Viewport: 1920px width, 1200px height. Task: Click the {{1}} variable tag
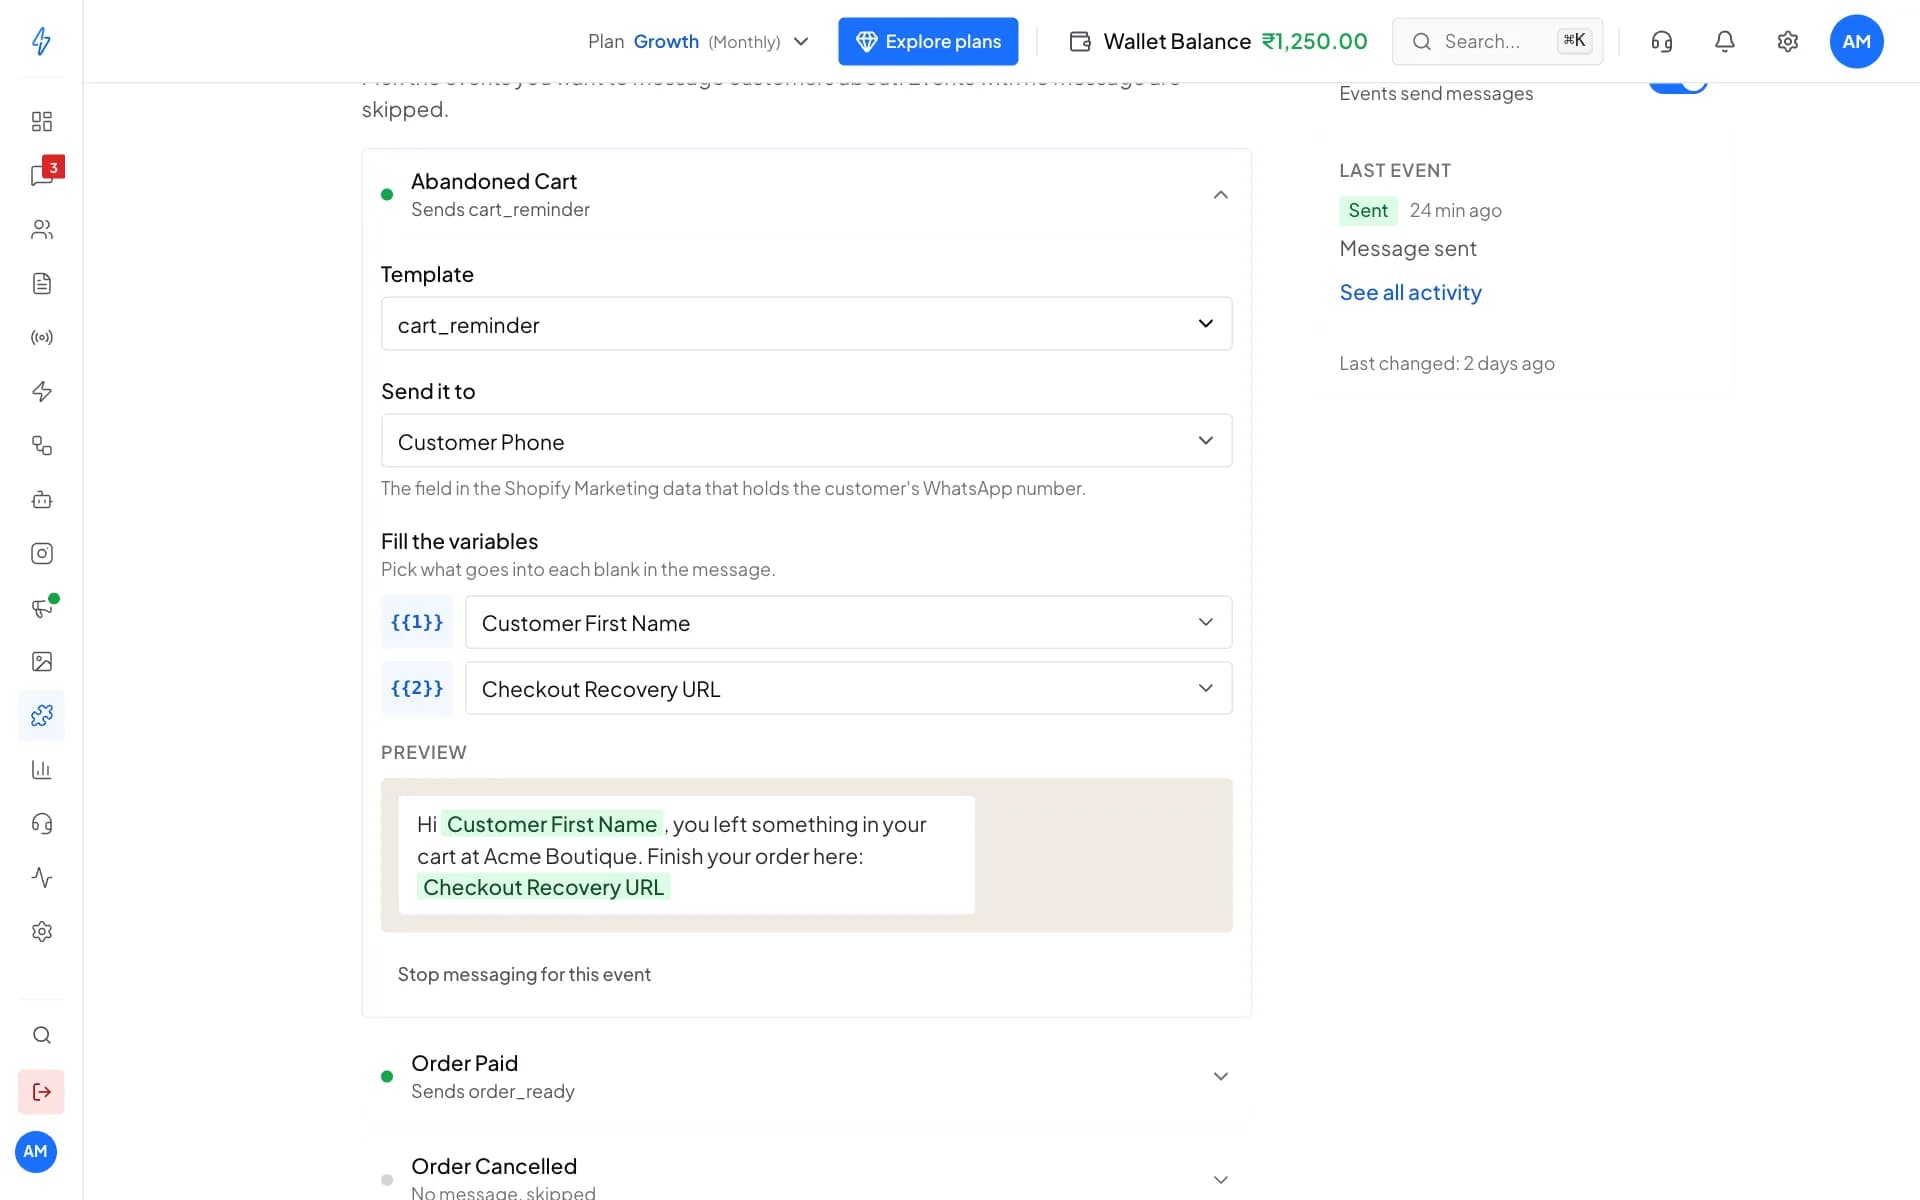416,622
